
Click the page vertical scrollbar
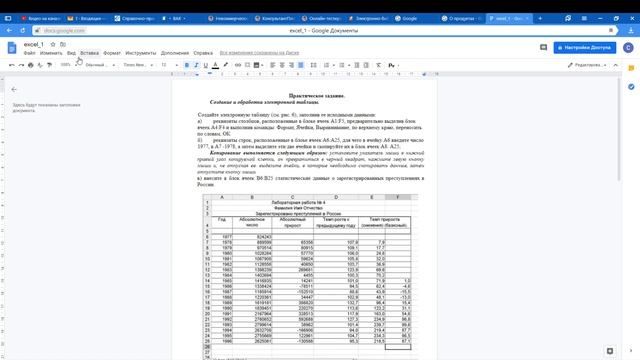(620, 129)
